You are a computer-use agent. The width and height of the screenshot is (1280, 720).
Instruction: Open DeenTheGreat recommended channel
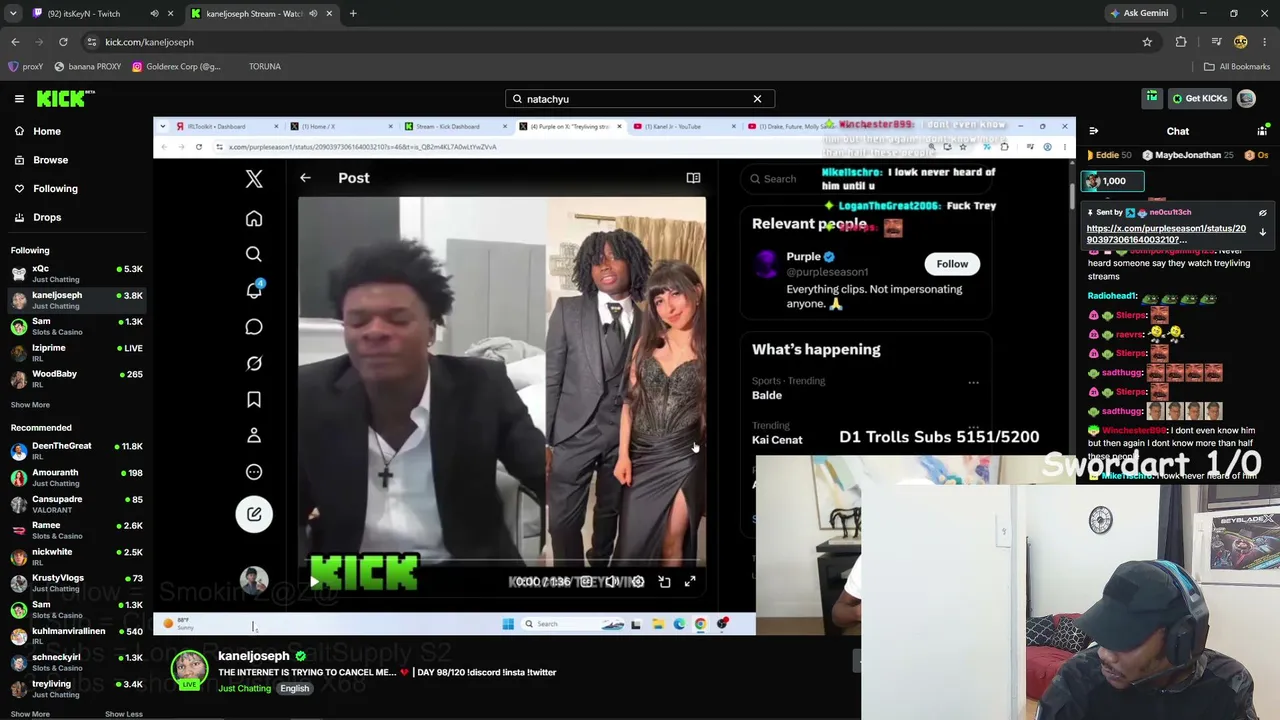pos(76,451)
